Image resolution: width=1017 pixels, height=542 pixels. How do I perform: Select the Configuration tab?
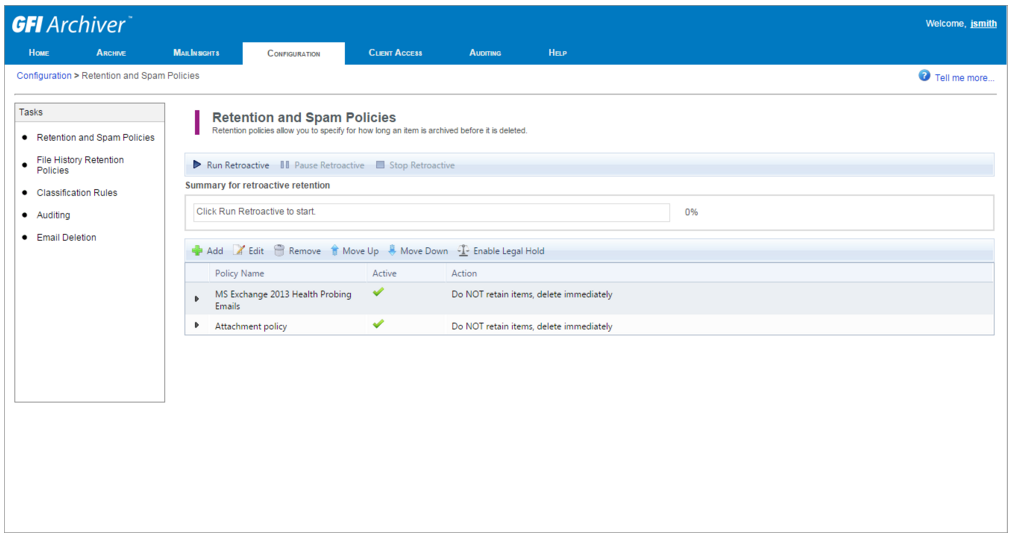pyautogui.click(x=294, y=53)
